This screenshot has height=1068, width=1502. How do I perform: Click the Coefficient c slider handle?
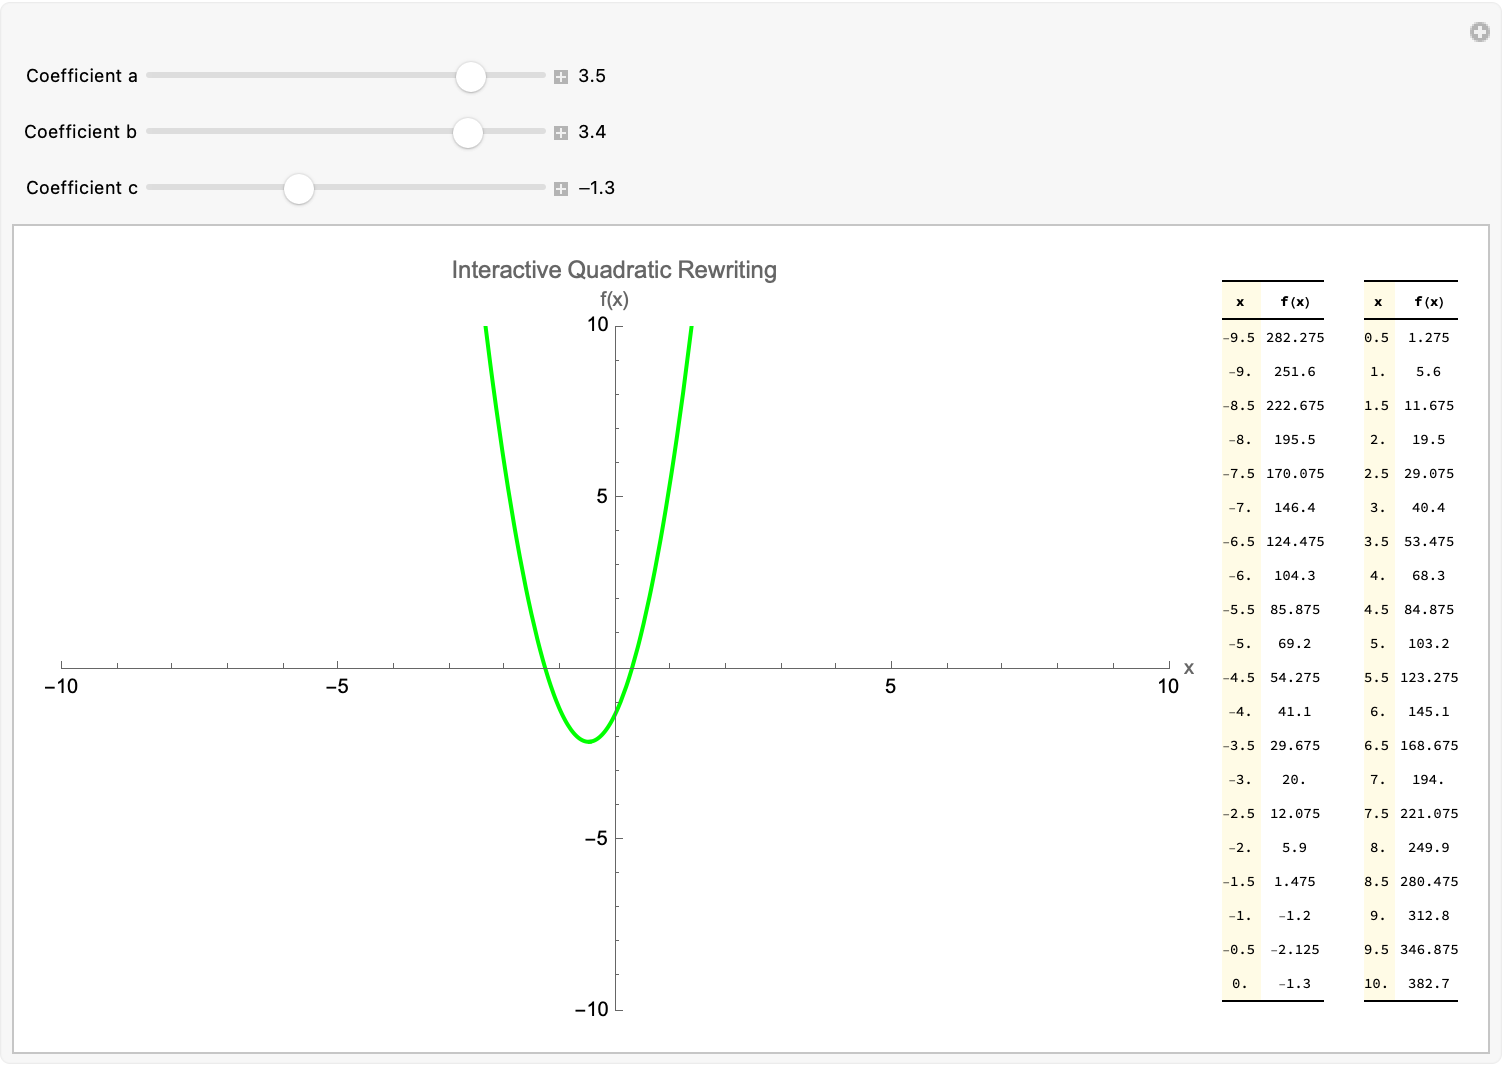298,188
